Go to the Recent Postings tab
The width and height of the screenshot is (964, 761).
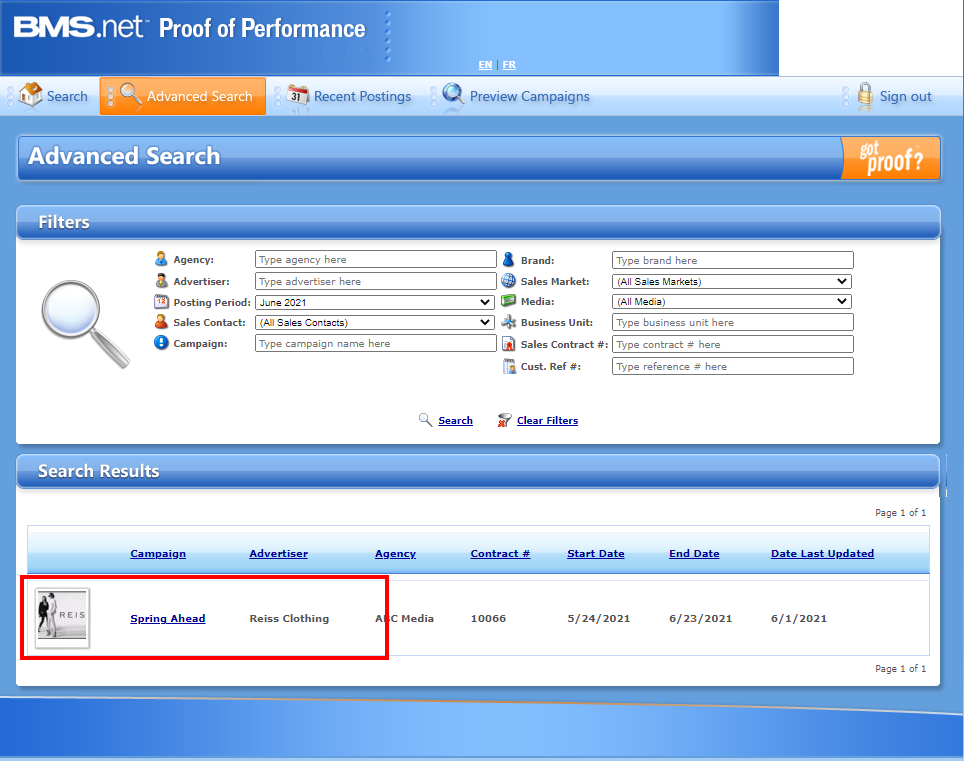coord(362,96)
